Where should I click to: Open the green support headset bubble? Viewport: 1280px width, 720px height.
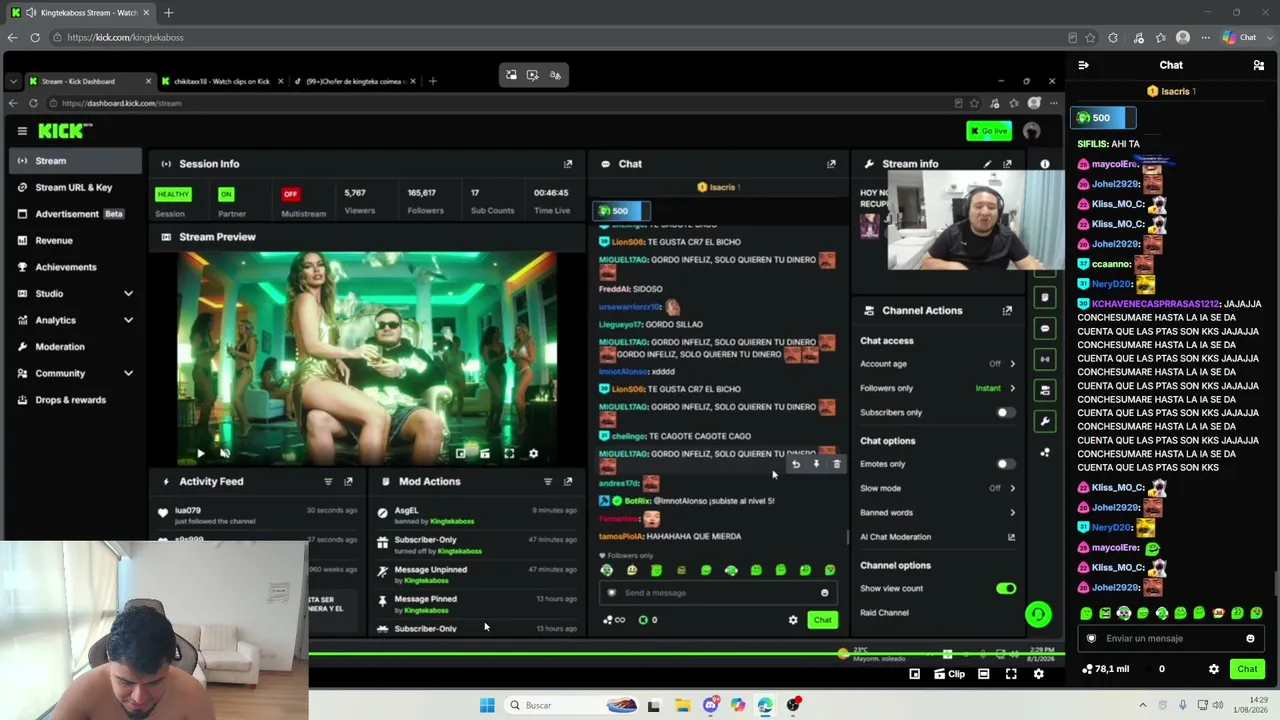[1038, 614]
